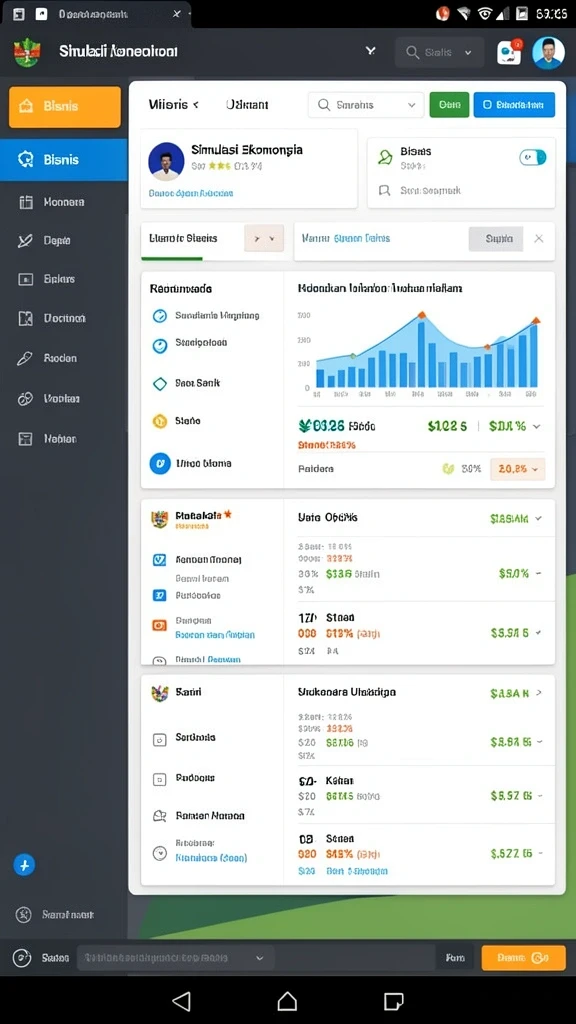Click the document icon, sixth sidebar item
576x1024 pixels.
tap(25, 319)
